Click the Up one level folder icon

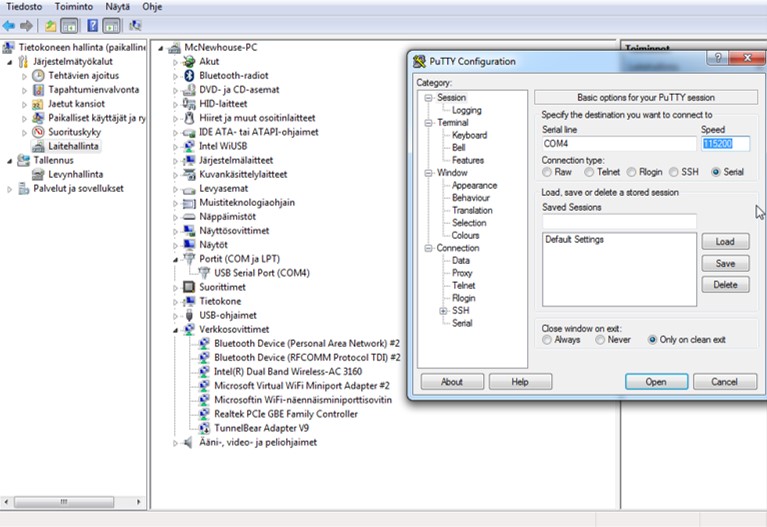click(x=50, y=25)
